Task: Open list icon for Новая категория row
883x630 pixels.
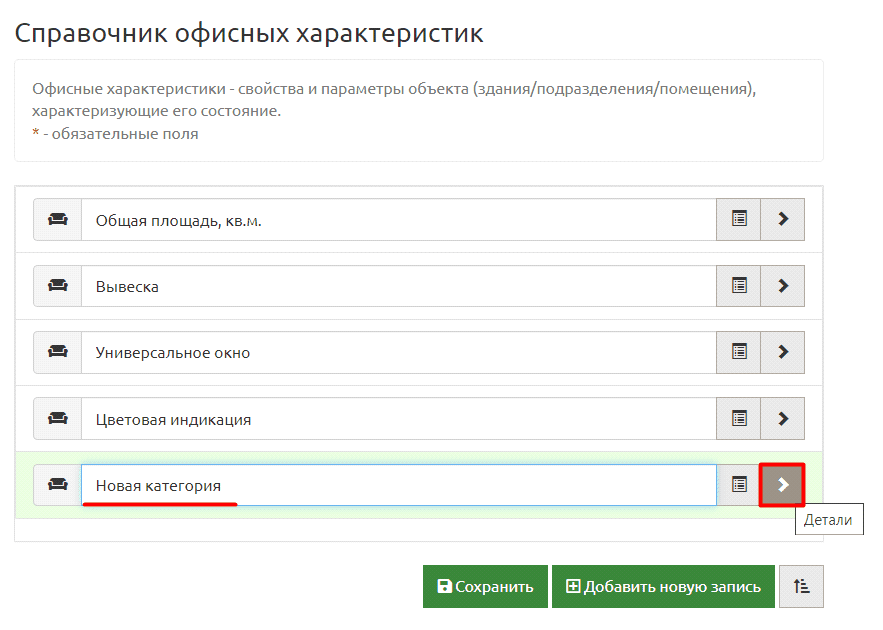Action: [x=739, y=485]
